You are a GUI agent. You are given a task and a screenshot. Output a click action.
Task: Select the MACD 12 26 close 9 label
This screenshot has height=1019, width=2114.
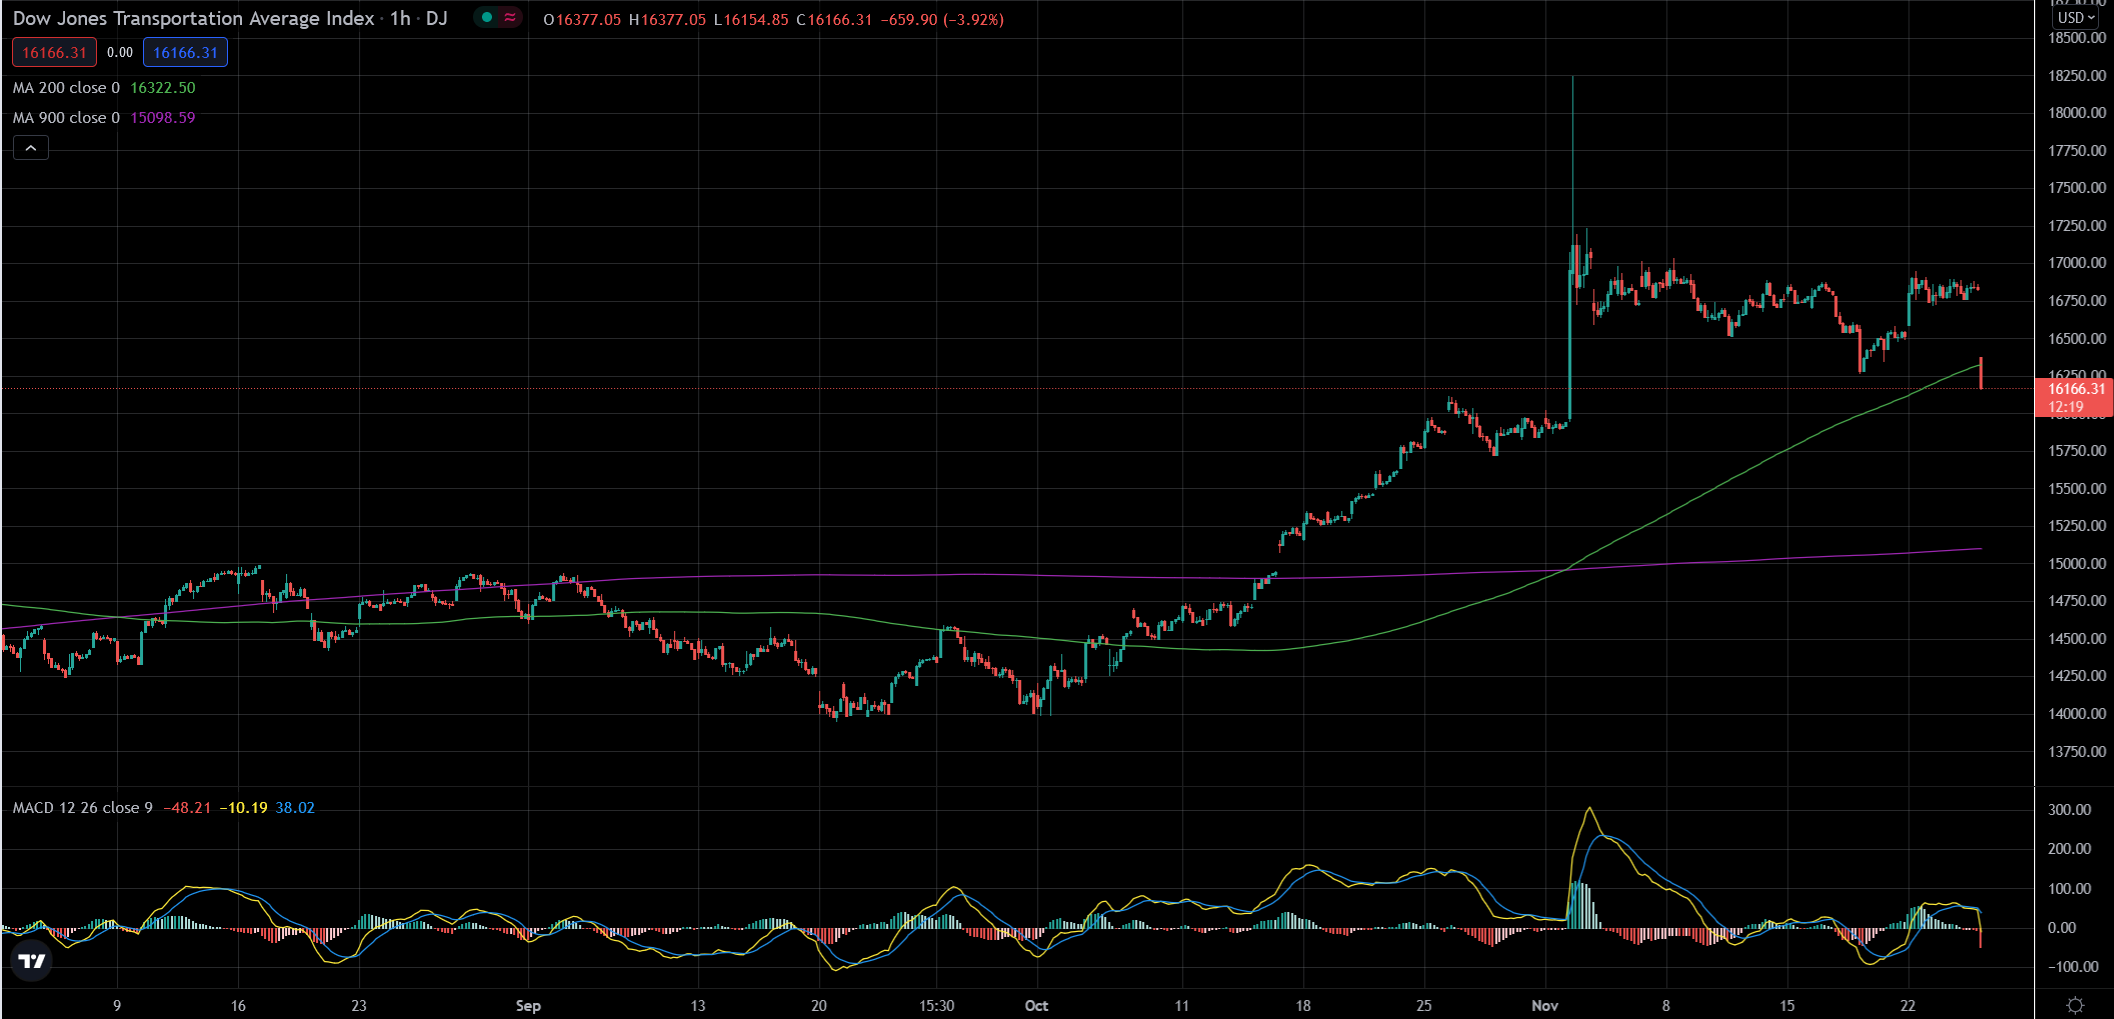point(83,808)
